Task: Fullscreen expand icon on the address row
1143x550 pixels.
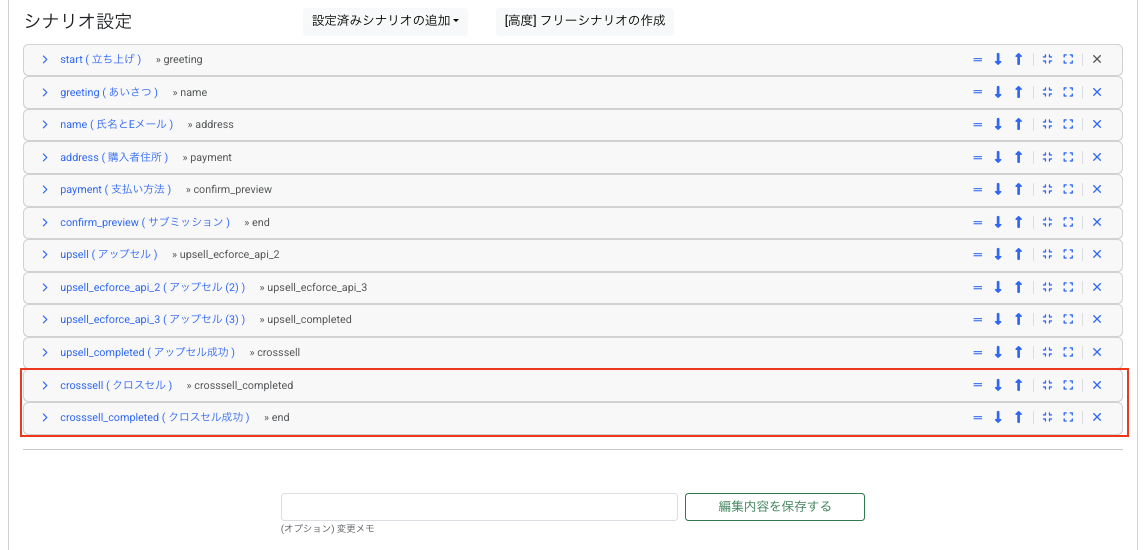Action: click(1069, 157)
